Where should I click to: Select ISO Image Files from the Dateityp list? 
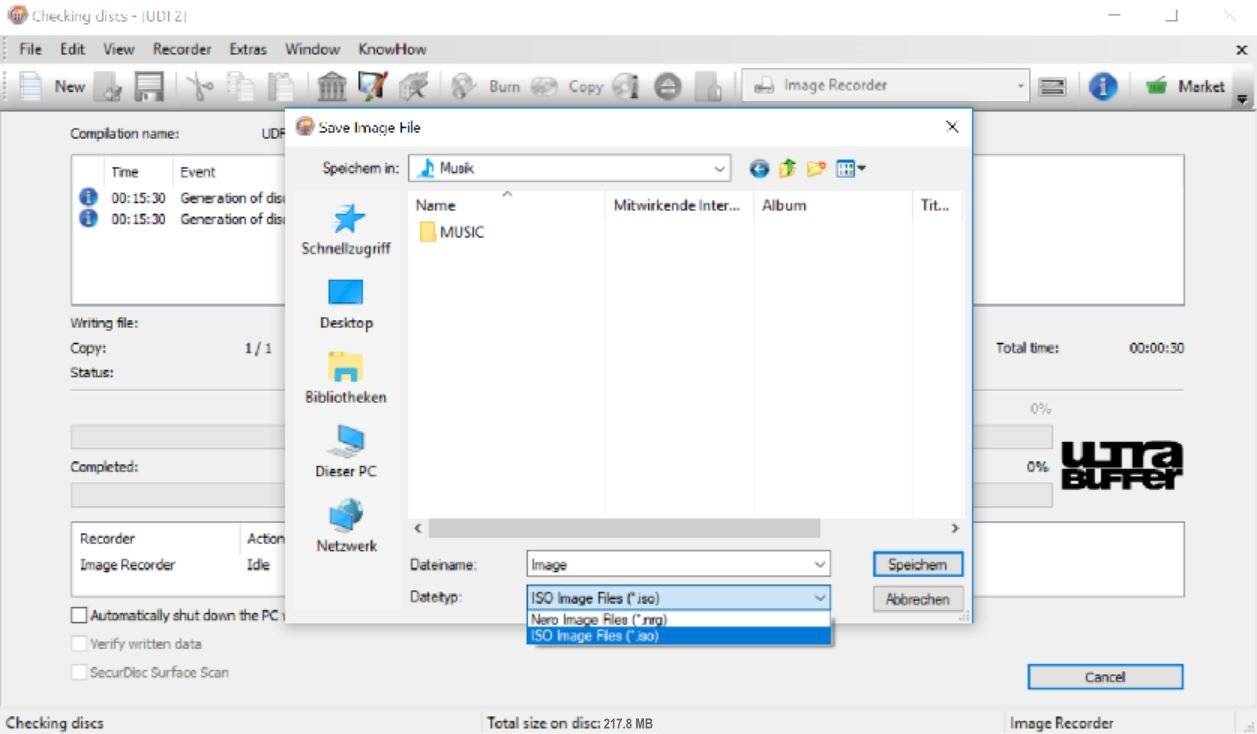(x=678, y=635)
